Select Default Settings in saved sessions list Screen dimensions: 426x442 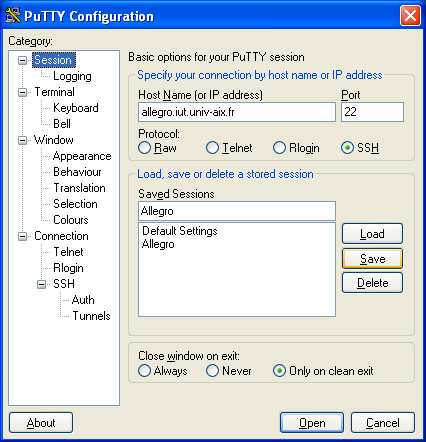[x=180, y=231]
